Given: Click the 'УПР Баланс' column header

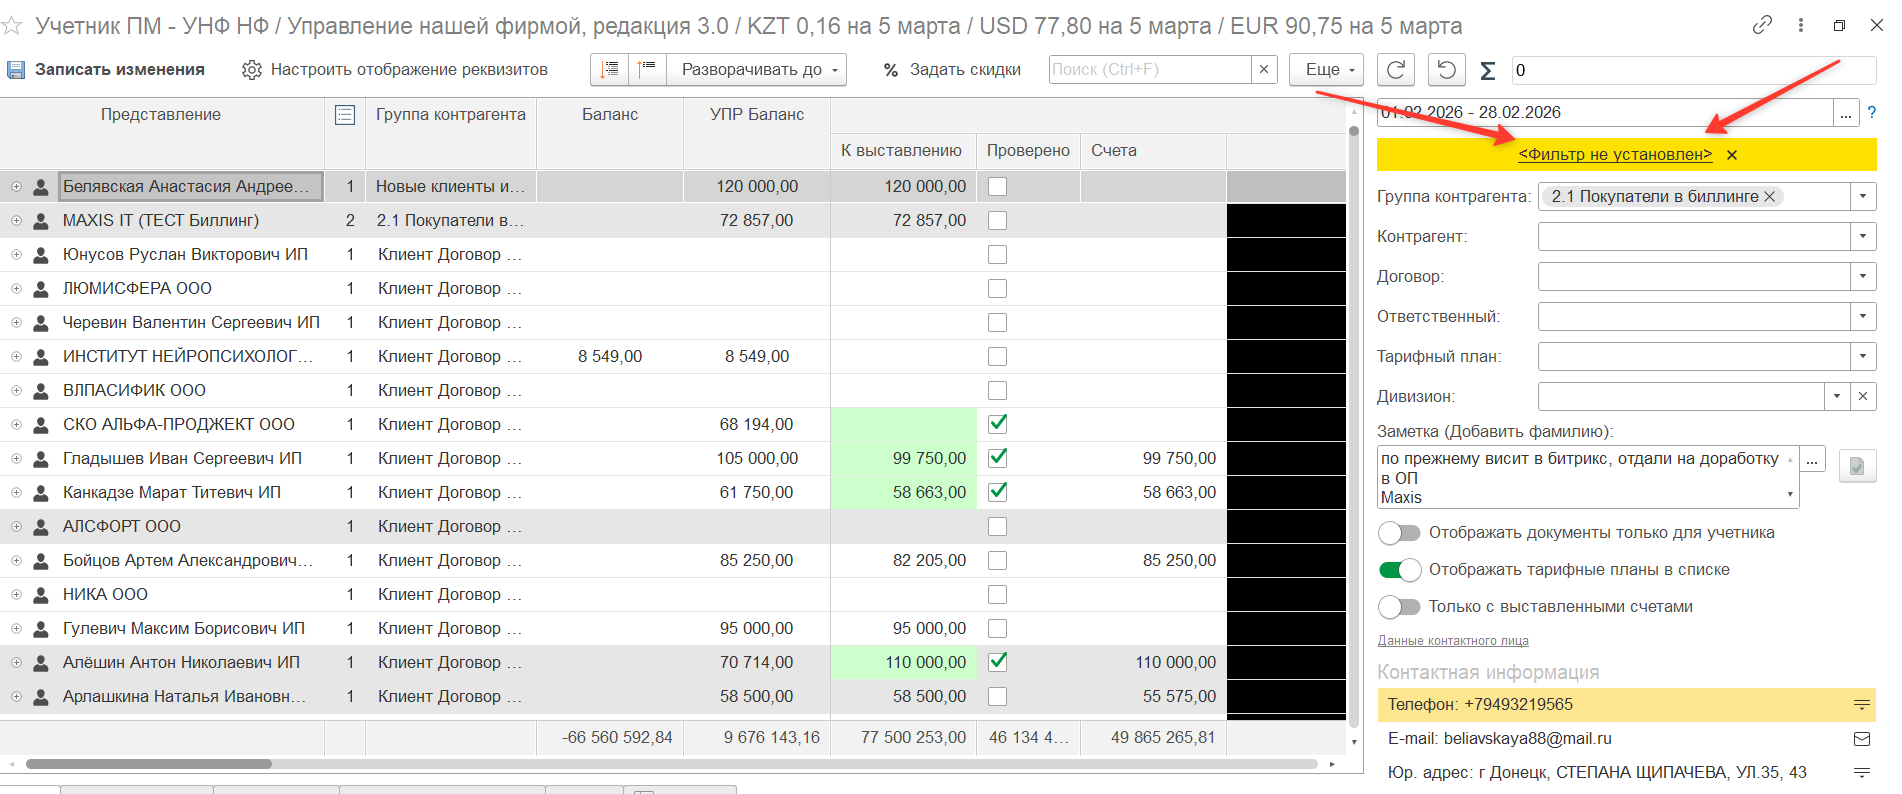Looking at the screenshot, I should pos(756,115).
